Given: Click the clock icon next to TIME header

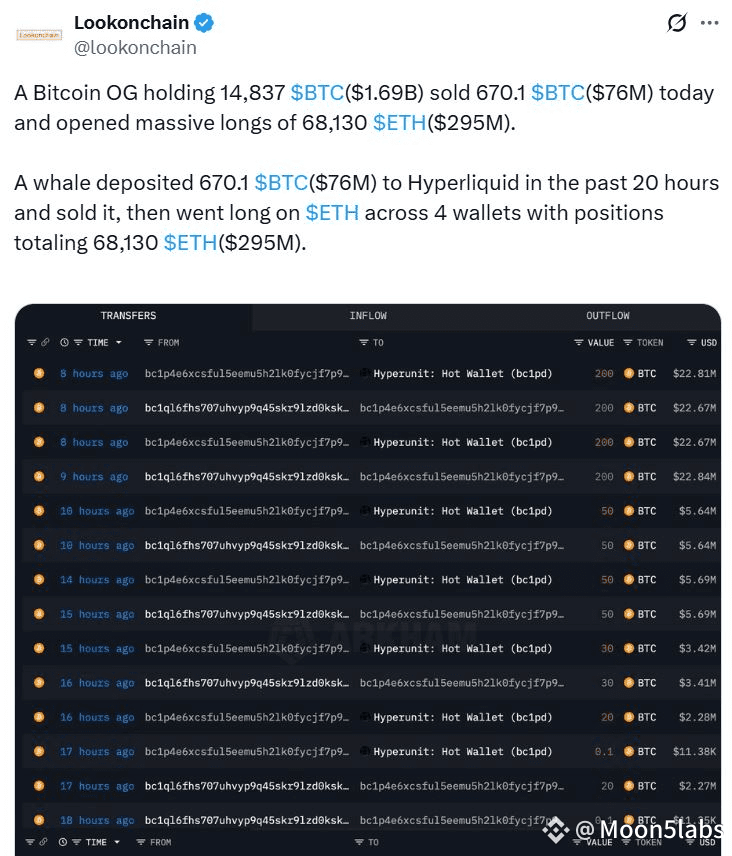Looking at the screenshot, I should (x=64, y=342).
